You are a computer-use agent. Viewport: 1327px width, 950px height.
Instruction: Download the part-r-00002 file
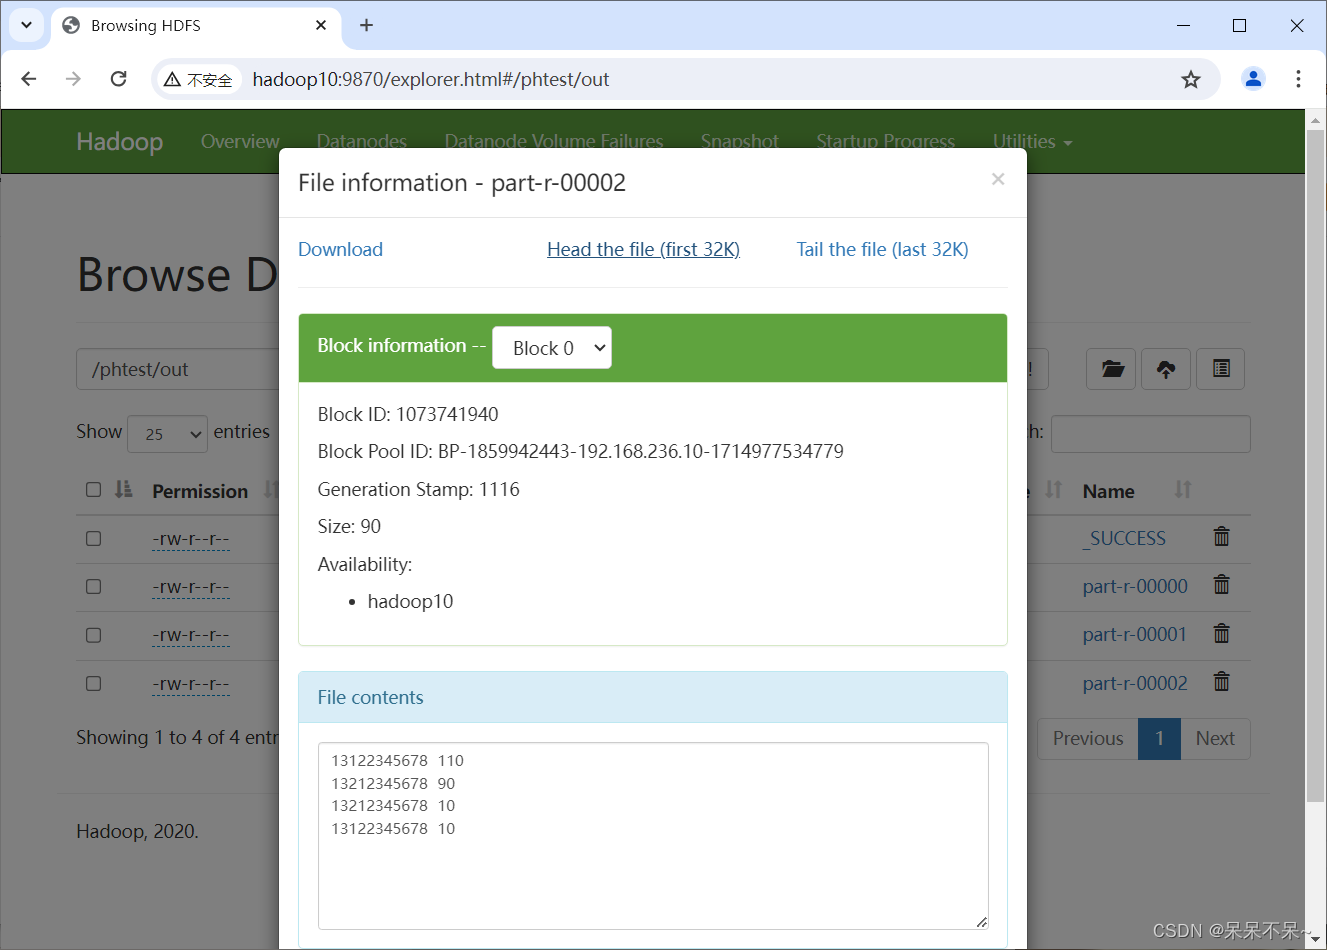pyautogui.click(x=340, y=249)
